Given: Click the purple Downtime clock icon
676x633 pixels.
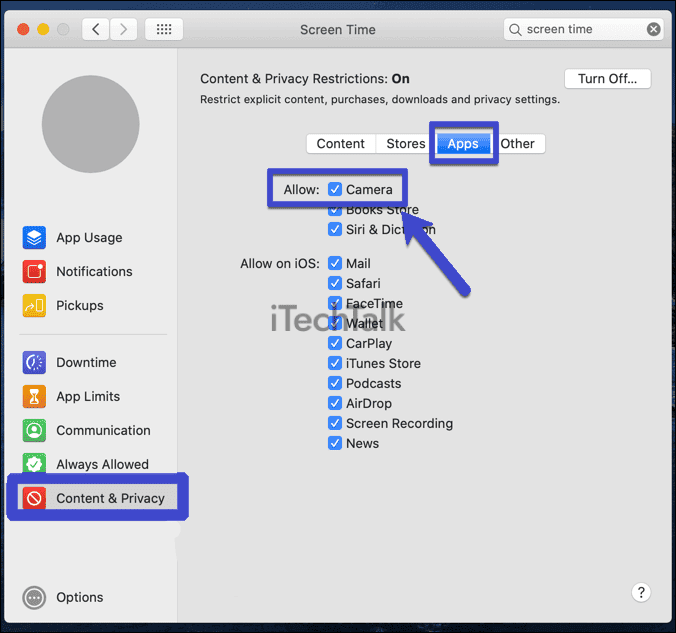Looking at the screenshot, I should pyautogui.click(x=34, y=363).
